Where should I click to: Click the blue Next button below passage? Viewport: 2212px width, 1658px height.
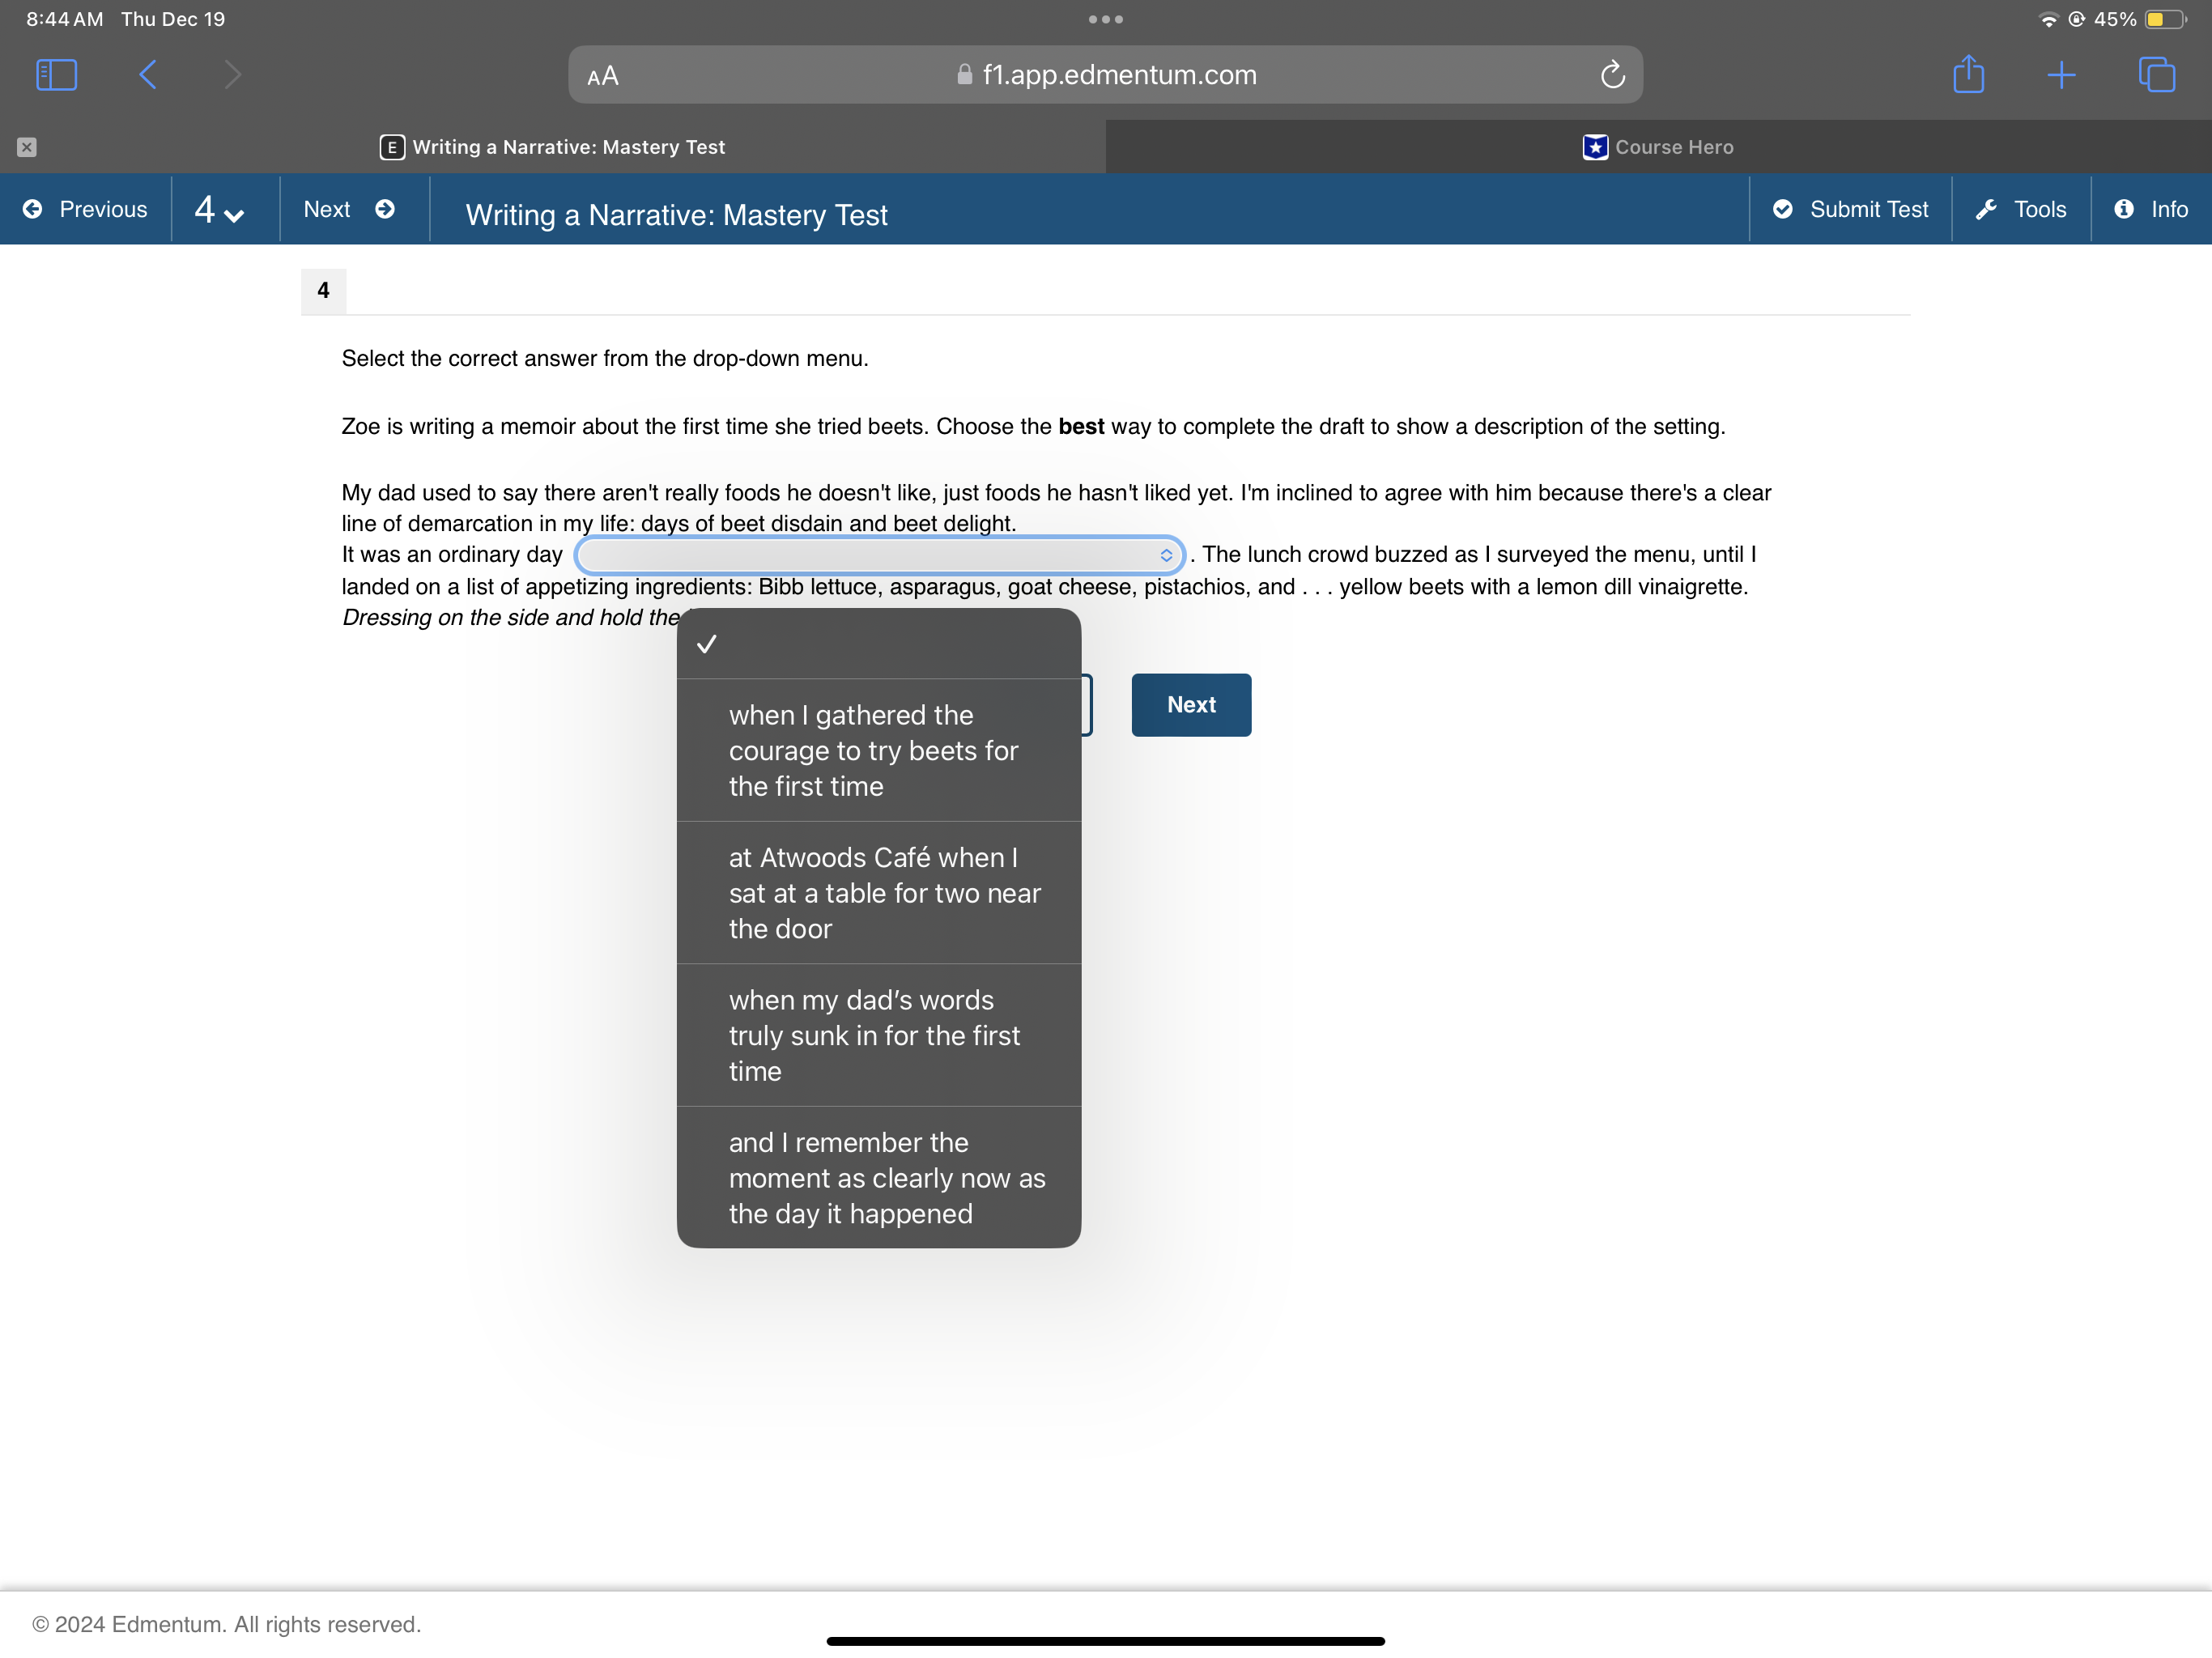point(1190,705)
